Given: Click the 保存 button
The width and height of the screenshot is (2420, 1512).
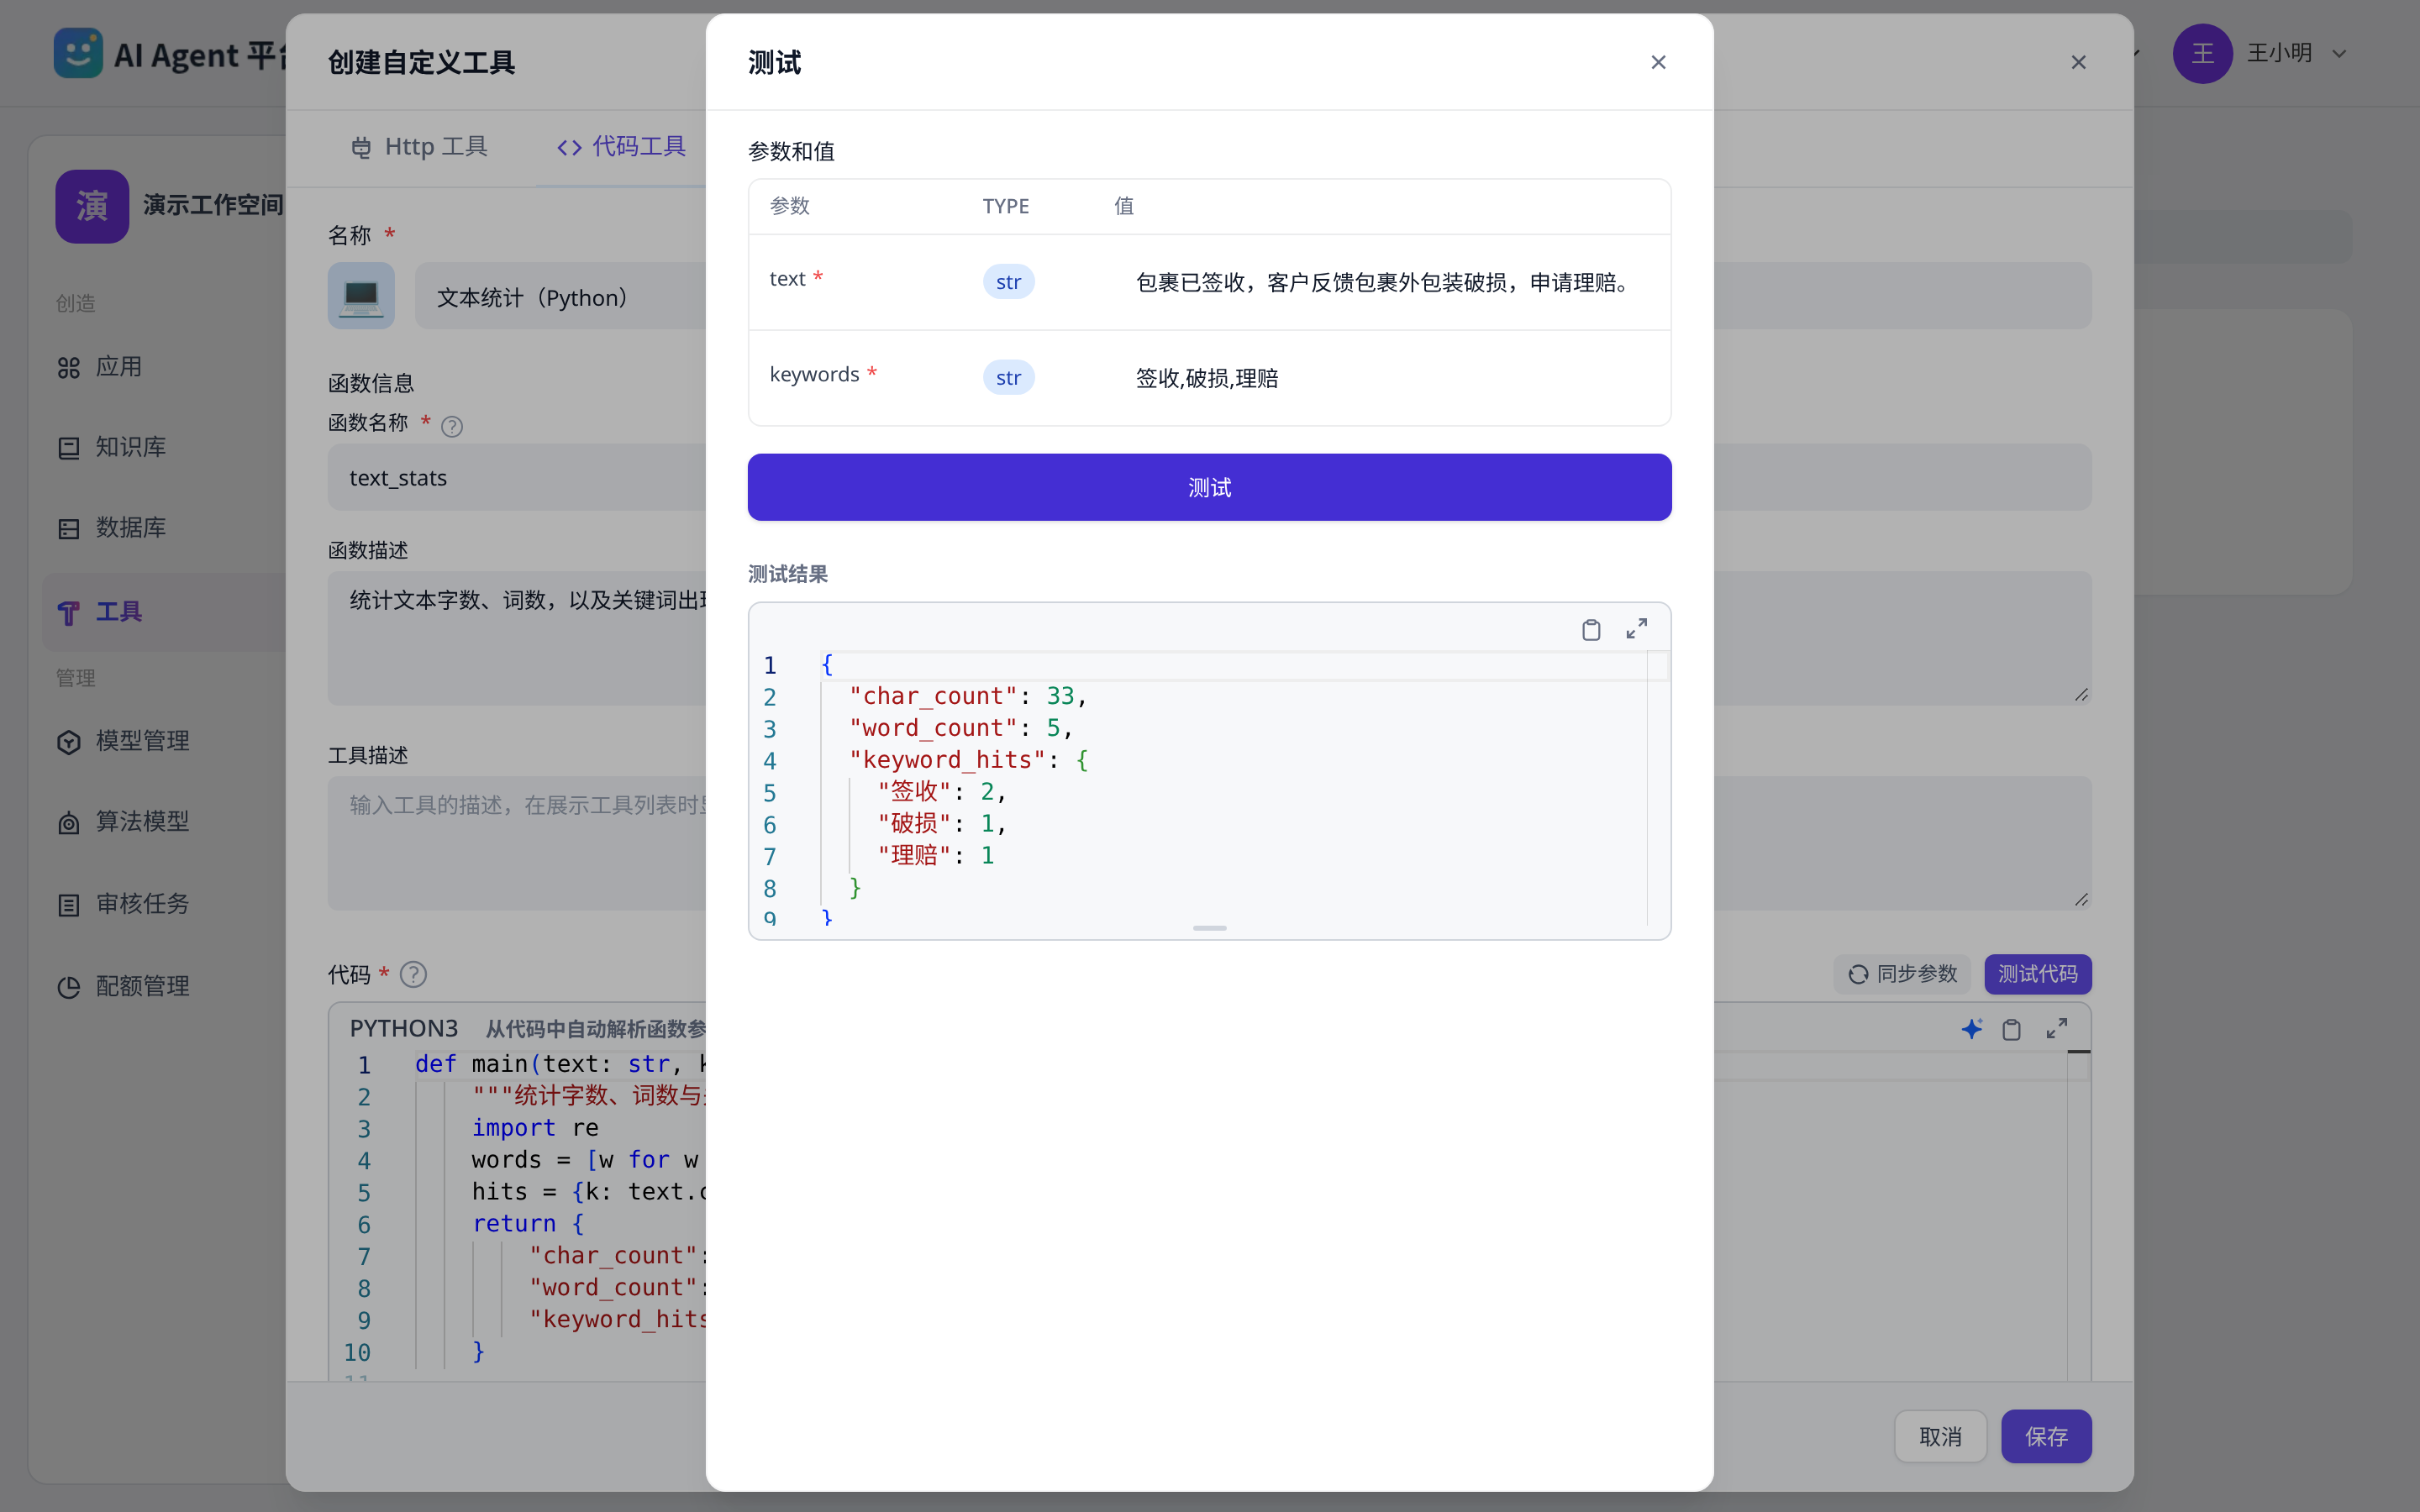Looking at the screenshot, I should click(2045, 1436).
